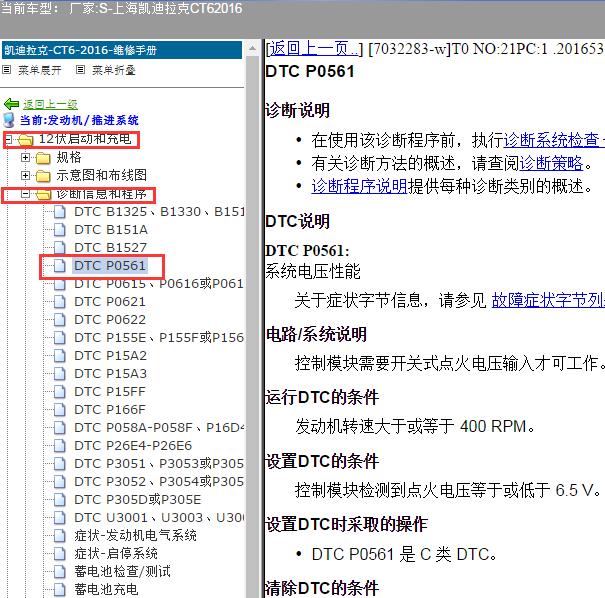Click document icon beside DTC B1527

click(59, 248)
